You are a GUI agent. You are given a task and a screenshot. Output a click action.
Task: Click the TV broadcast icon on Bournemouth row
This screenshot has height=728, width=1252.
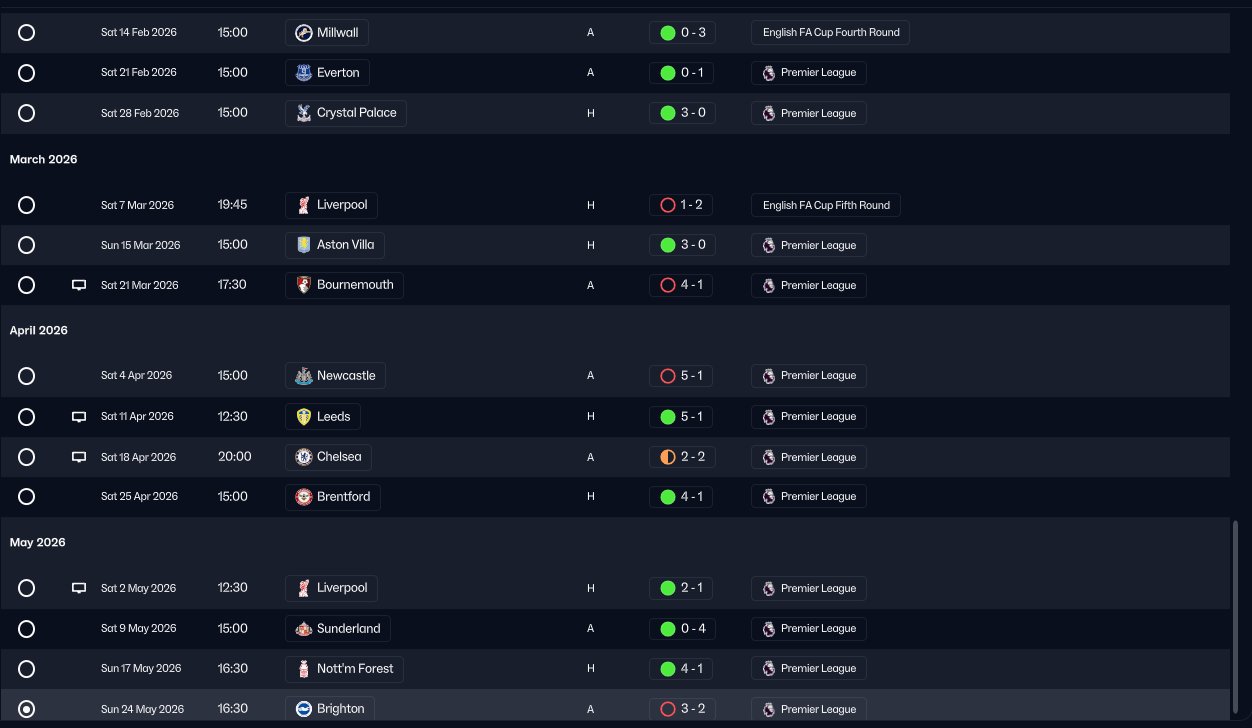79,285
